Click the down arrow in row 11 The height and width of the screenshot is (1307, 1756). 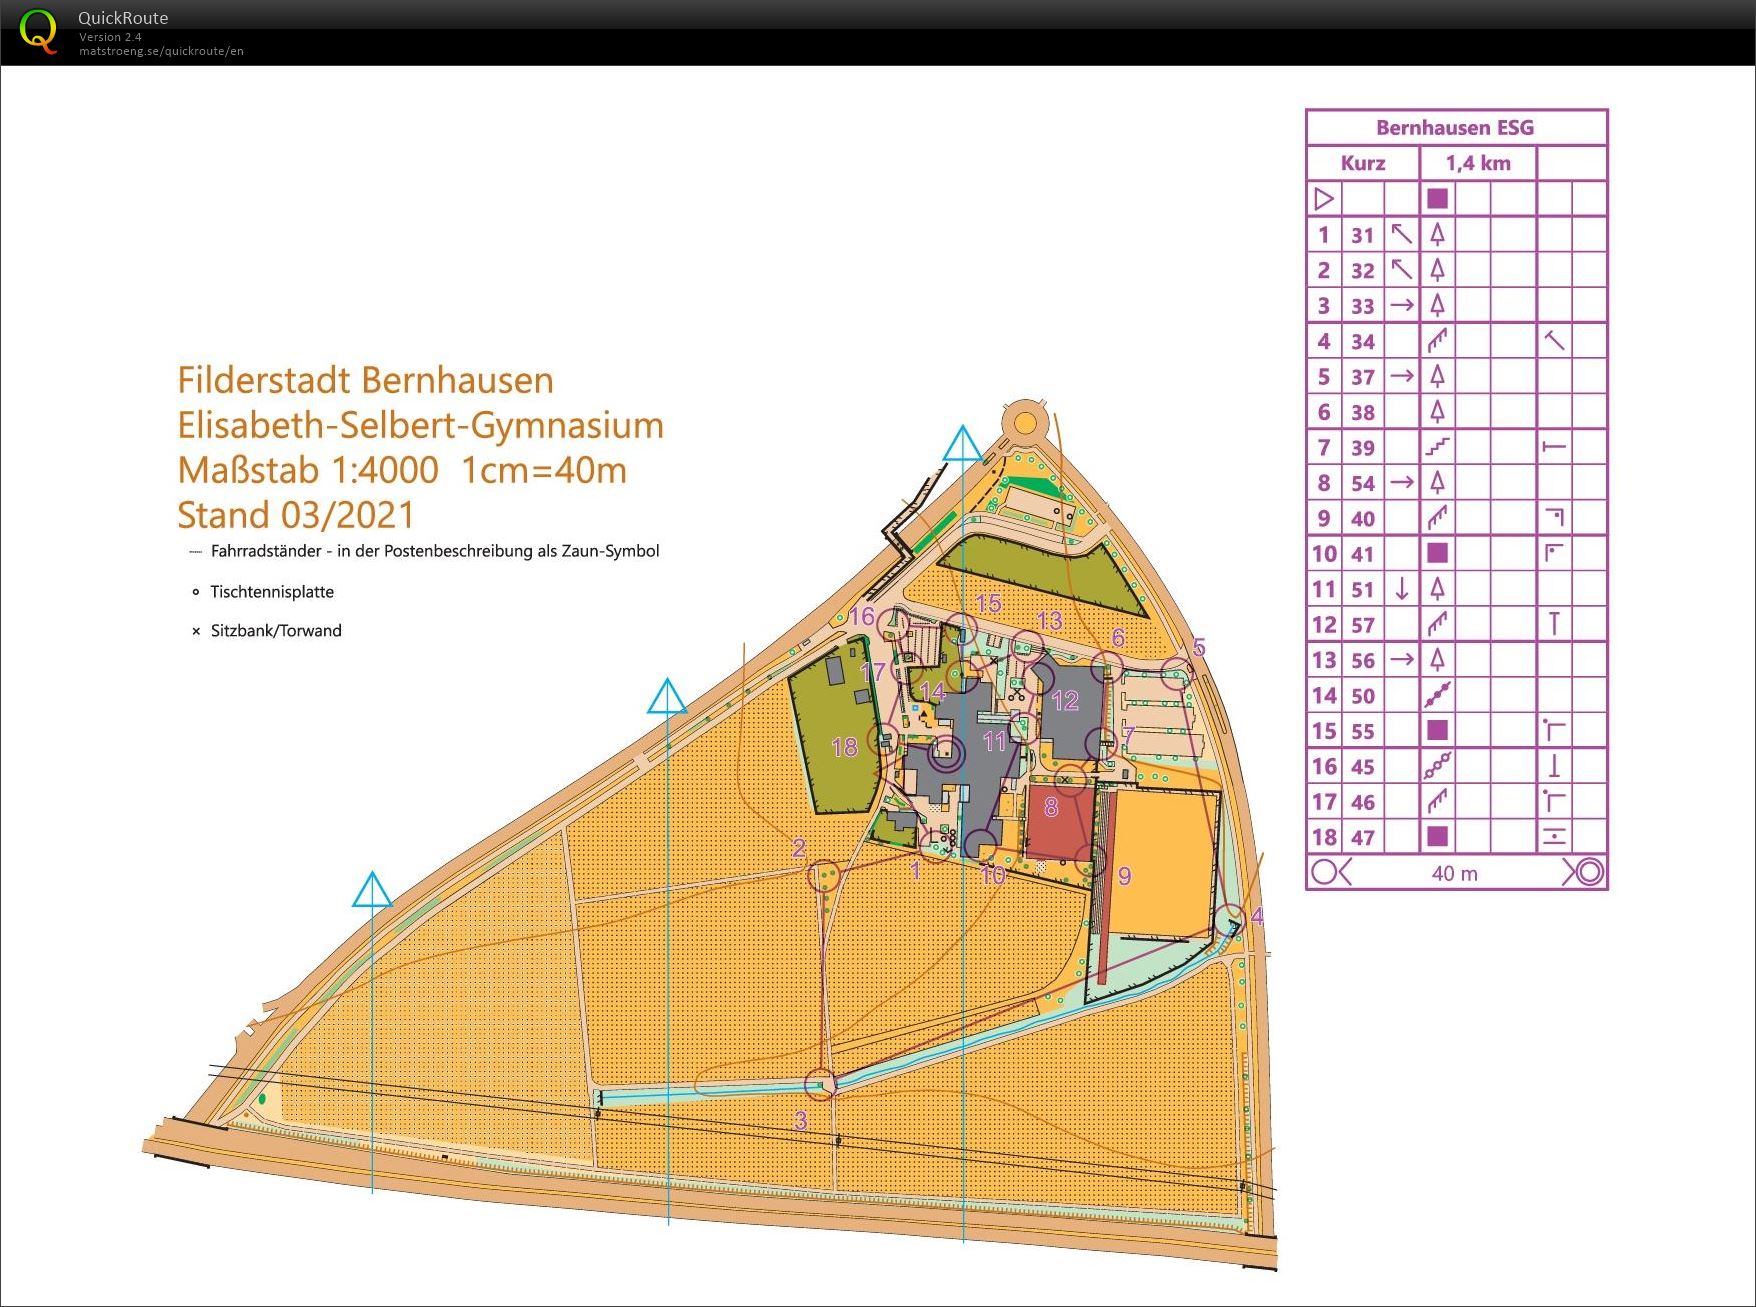point(1401,589)
